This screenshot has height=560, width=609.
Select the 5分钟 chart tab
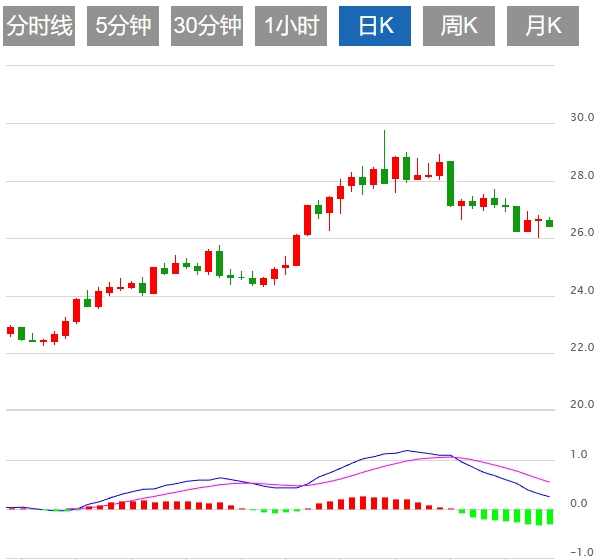click(124, 27)
